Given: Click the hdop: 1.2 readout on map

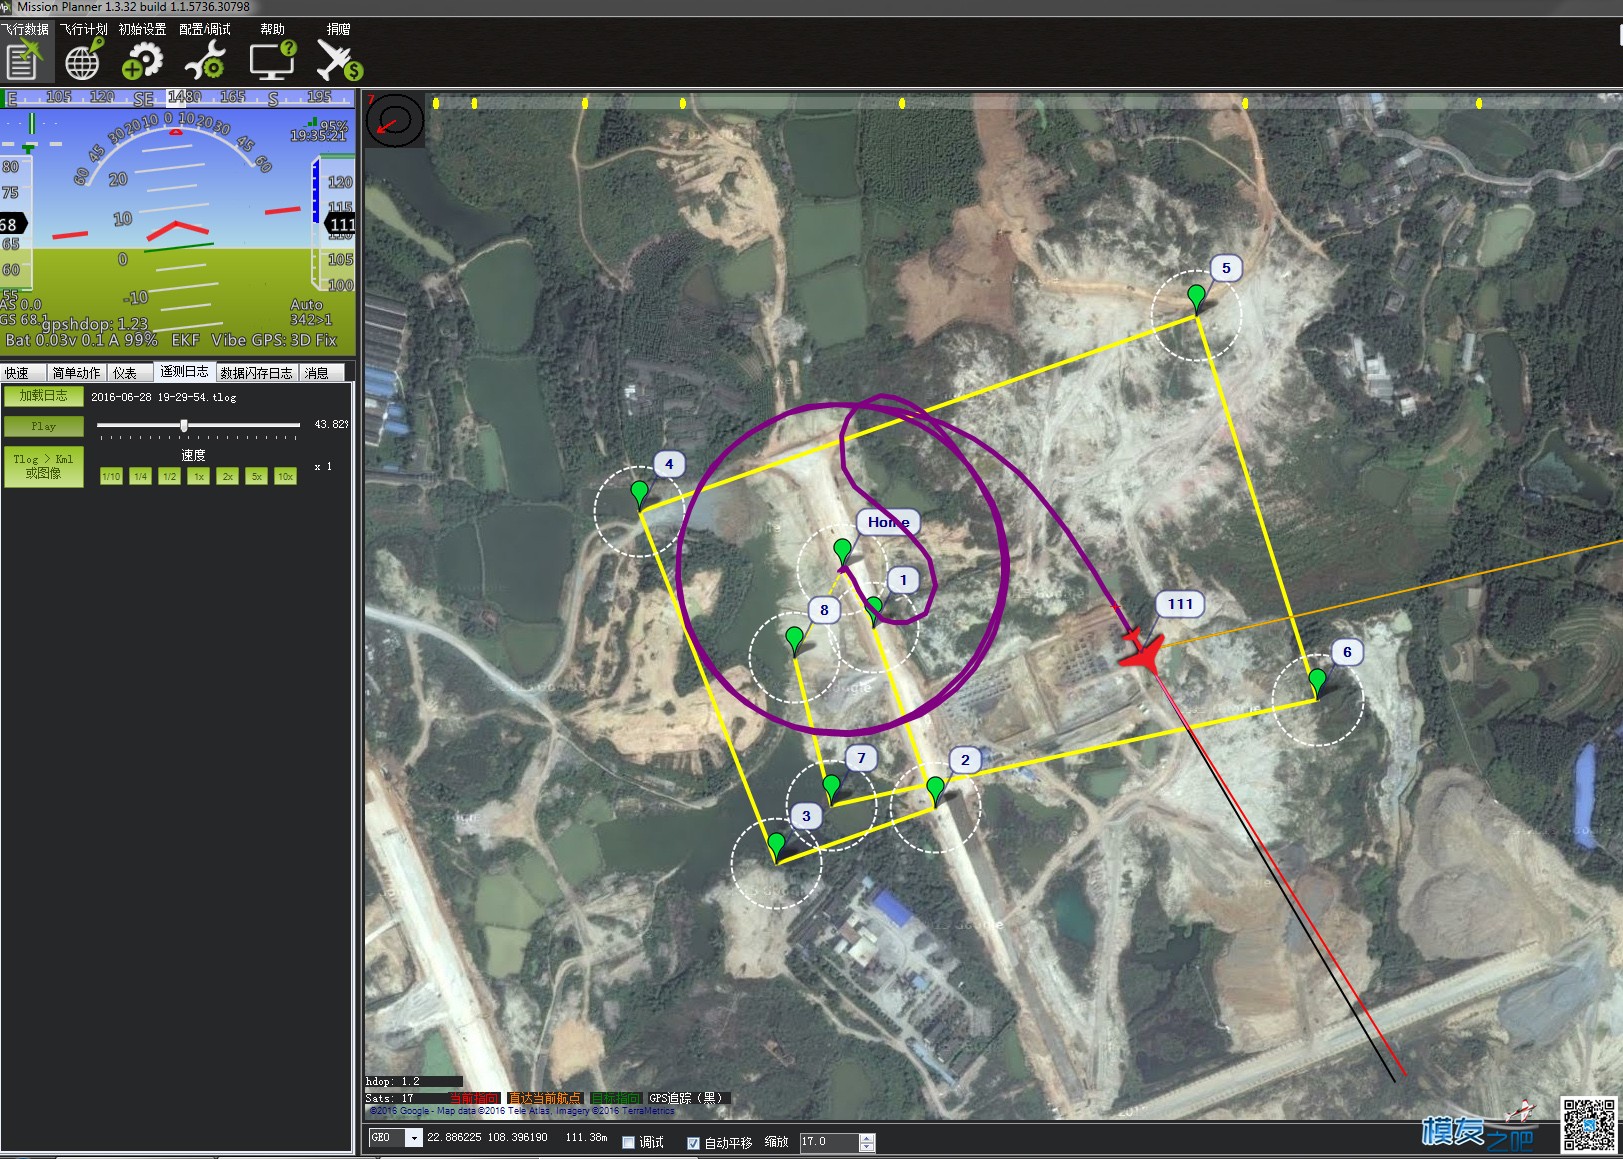Looking at the screenshot, I should coord(393,1081).
